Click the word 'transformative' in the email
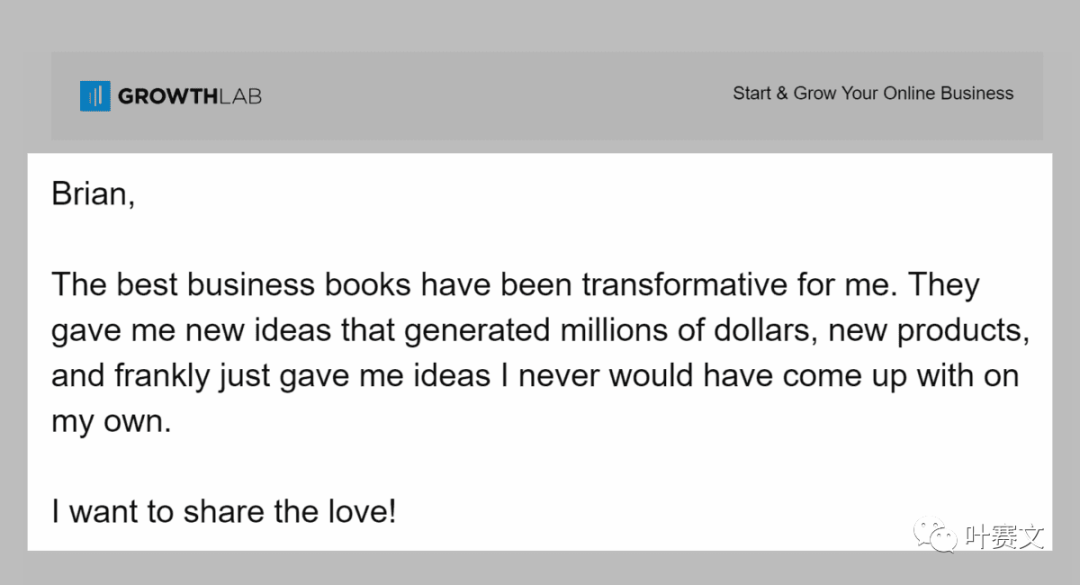This screenshot has width=1080, height=585. point(684,285)
